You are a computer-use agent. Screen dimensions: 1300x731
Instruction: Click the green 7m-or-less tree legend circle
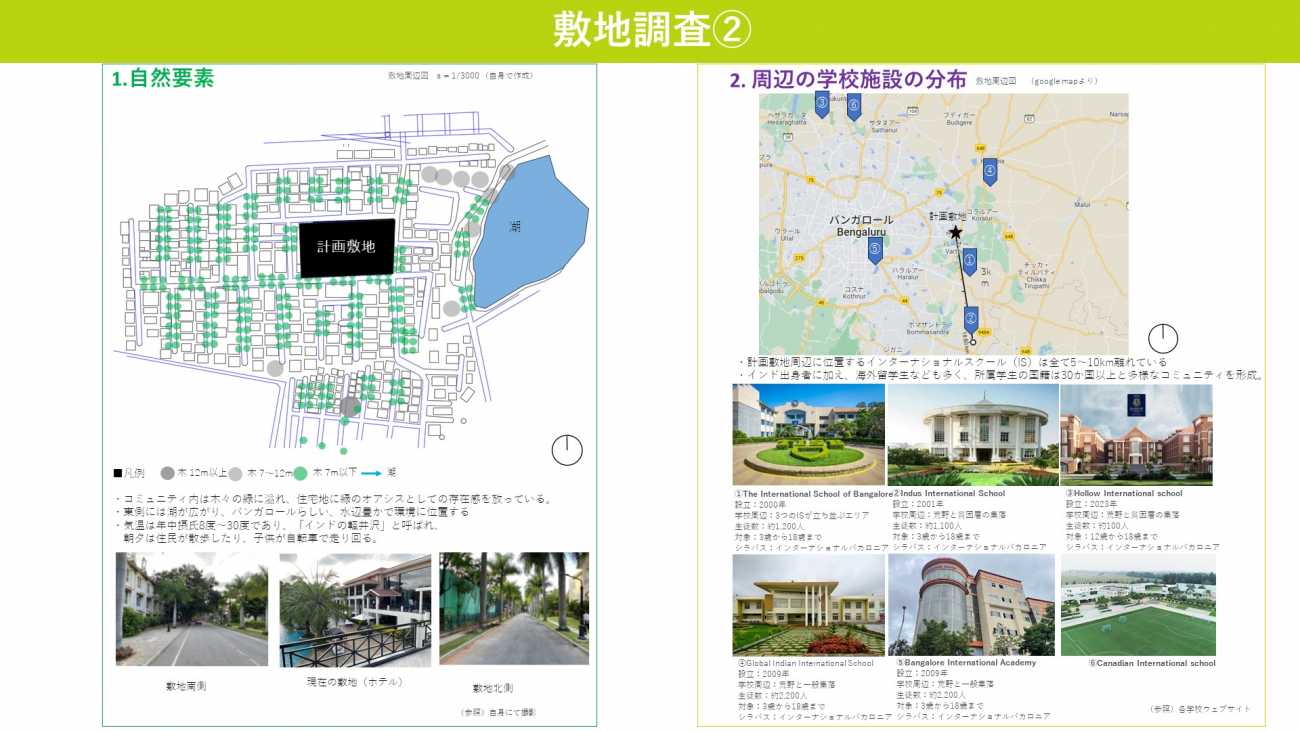[299, 473]
